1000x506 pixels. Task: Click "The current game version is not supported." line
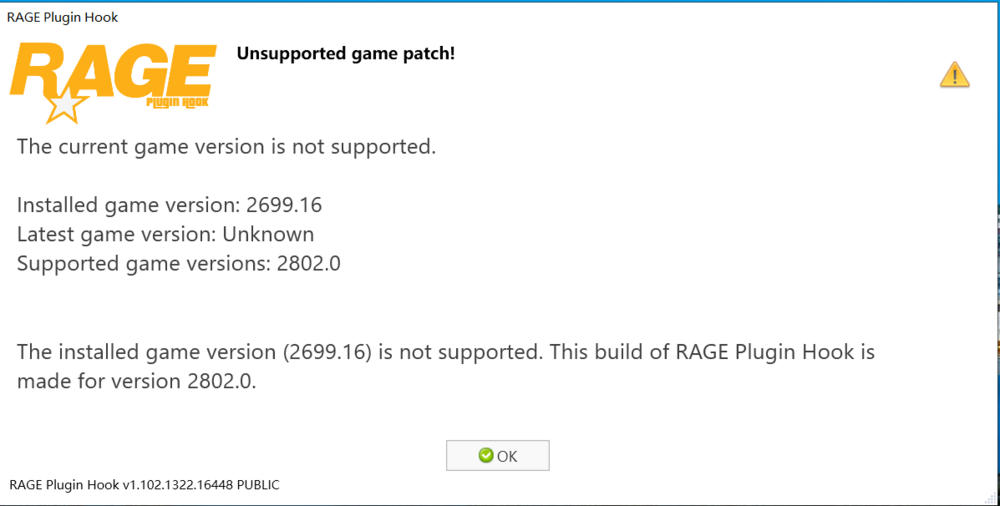coord(227,148)
